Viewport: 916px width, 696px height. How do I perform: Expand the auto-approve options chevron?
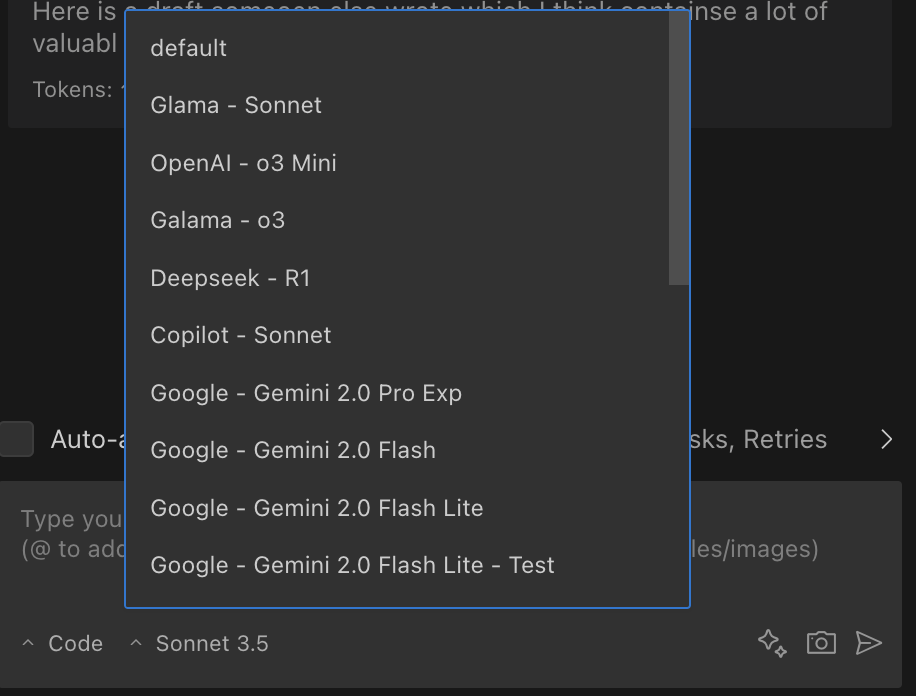click(886, 439)
